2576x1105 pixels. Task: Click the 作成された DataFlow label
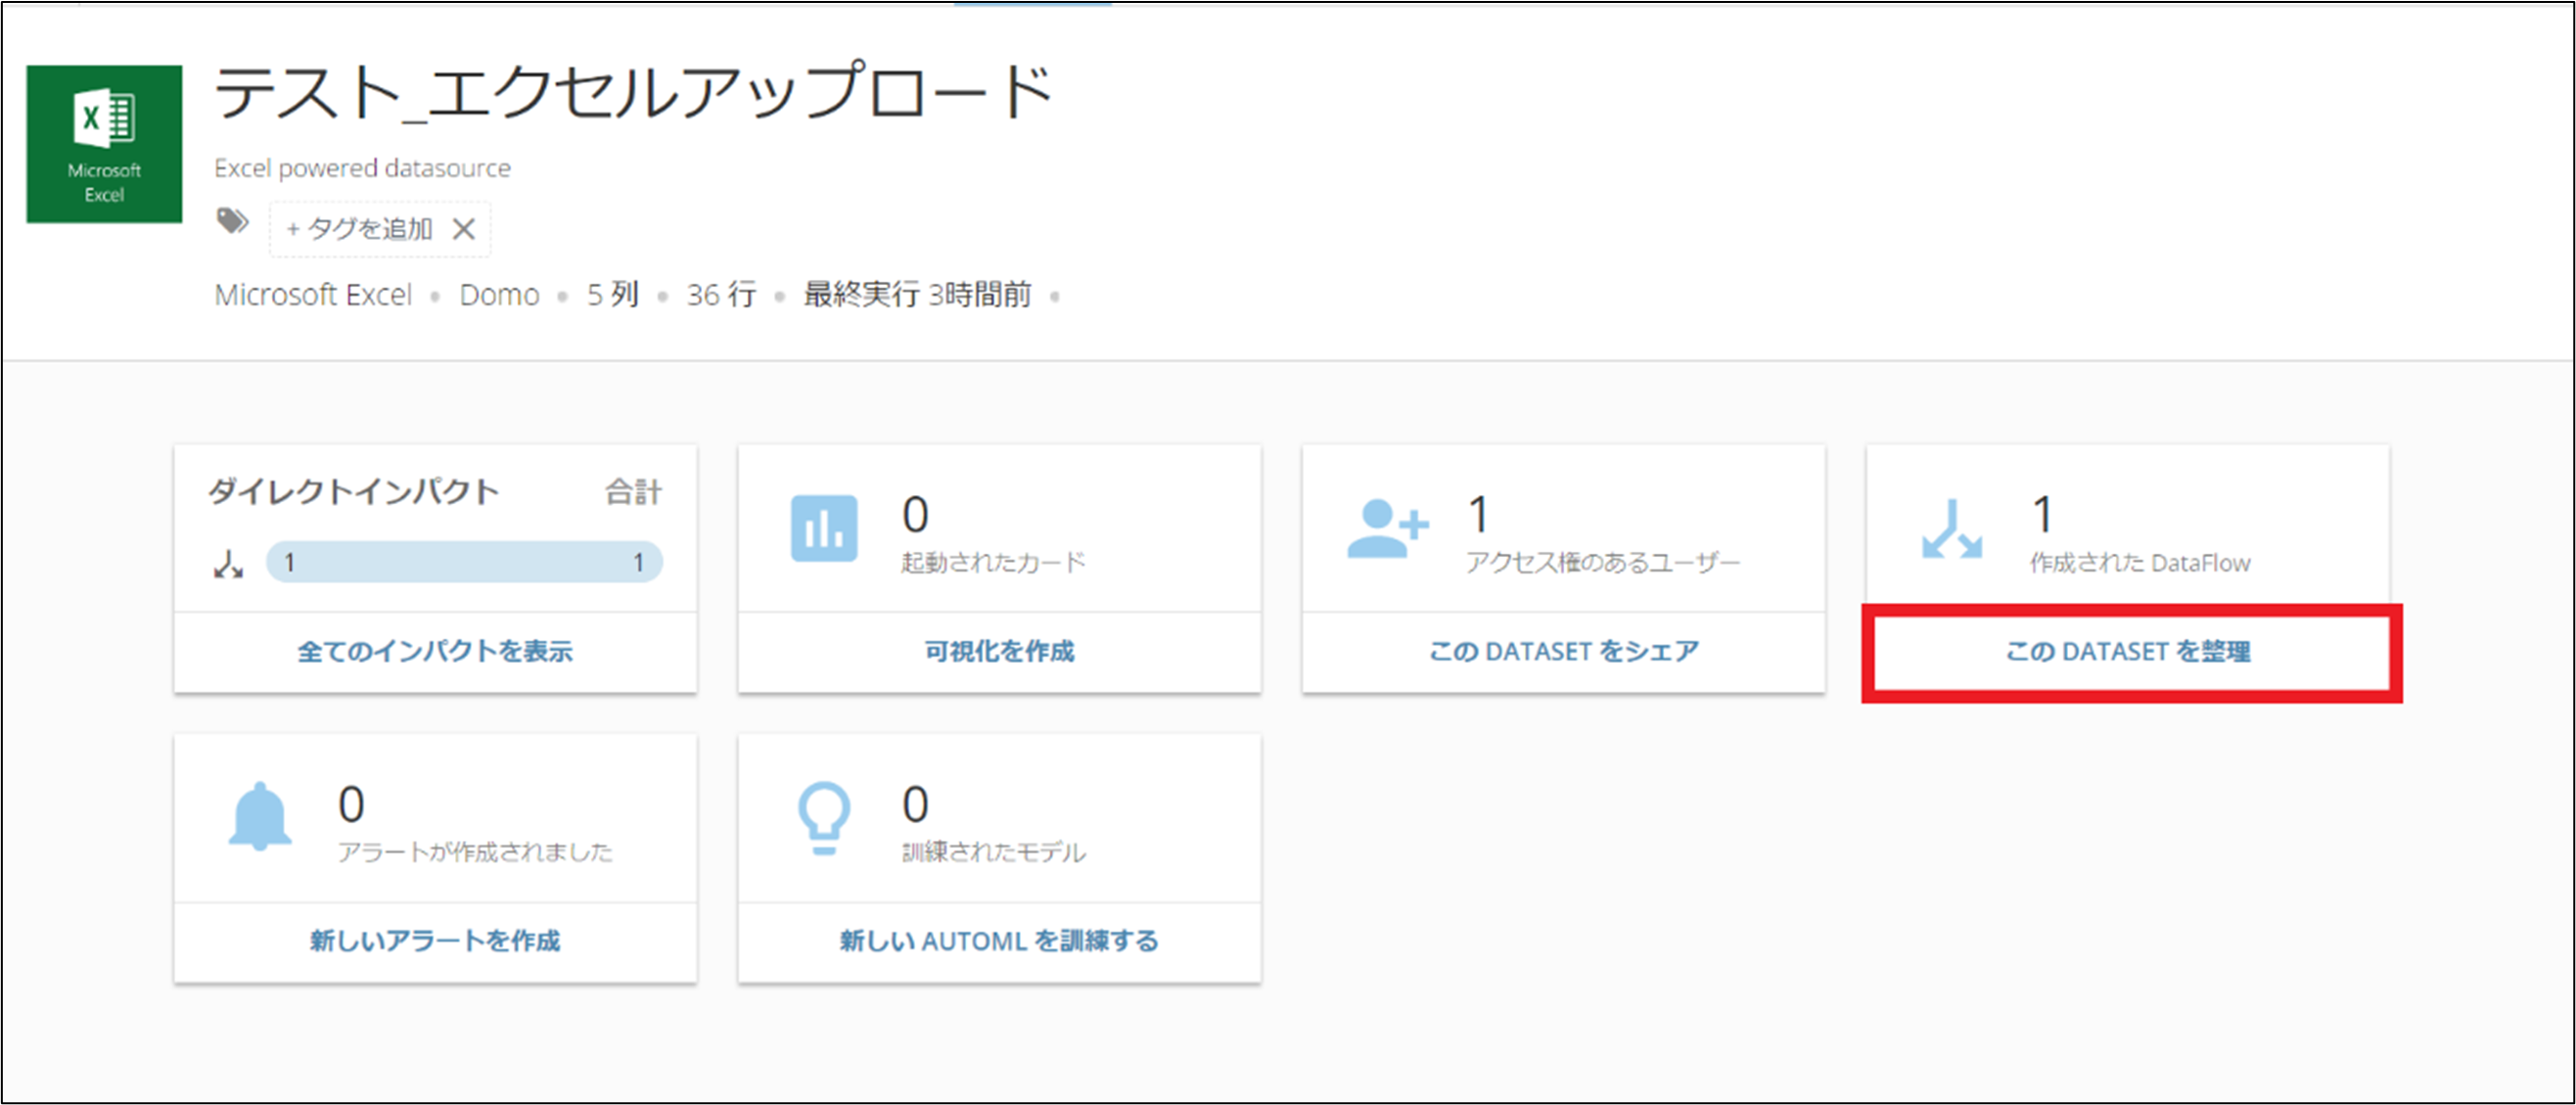click(2140, 563)
